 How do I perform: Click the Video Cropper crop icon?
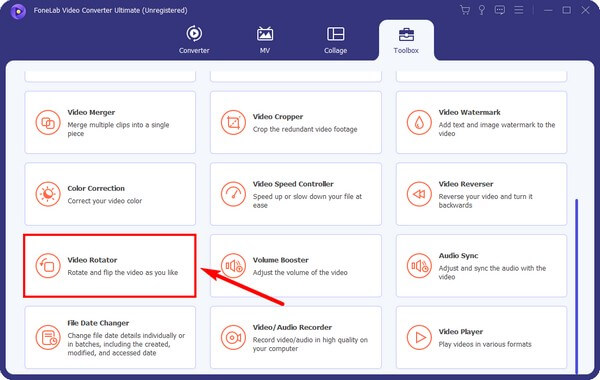pos(233,122)
